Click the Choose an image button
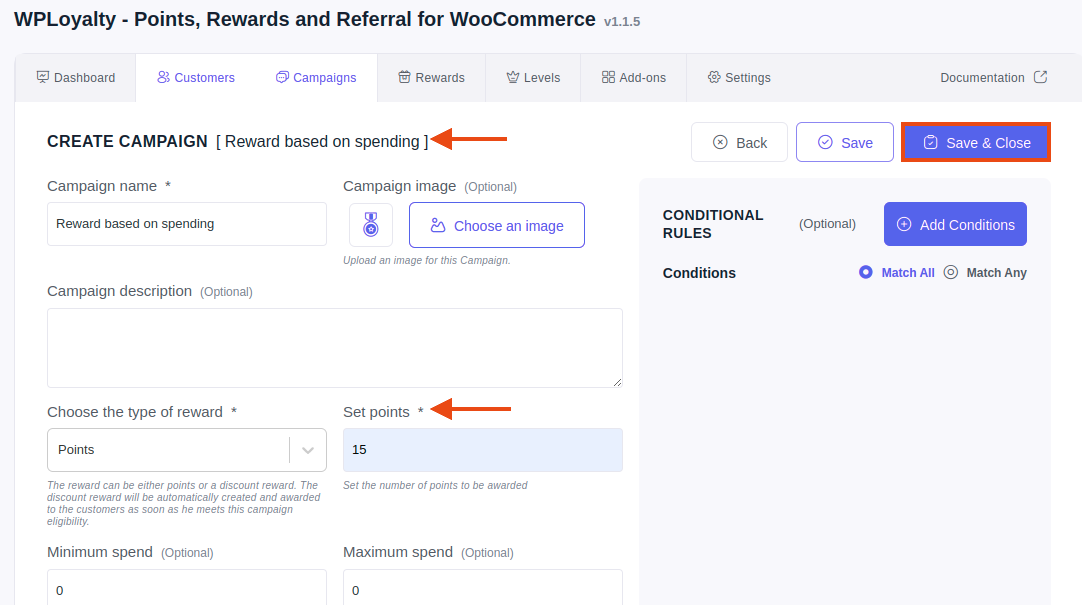Viewport: 1082px width, 605px height. (x=497, y=225)
